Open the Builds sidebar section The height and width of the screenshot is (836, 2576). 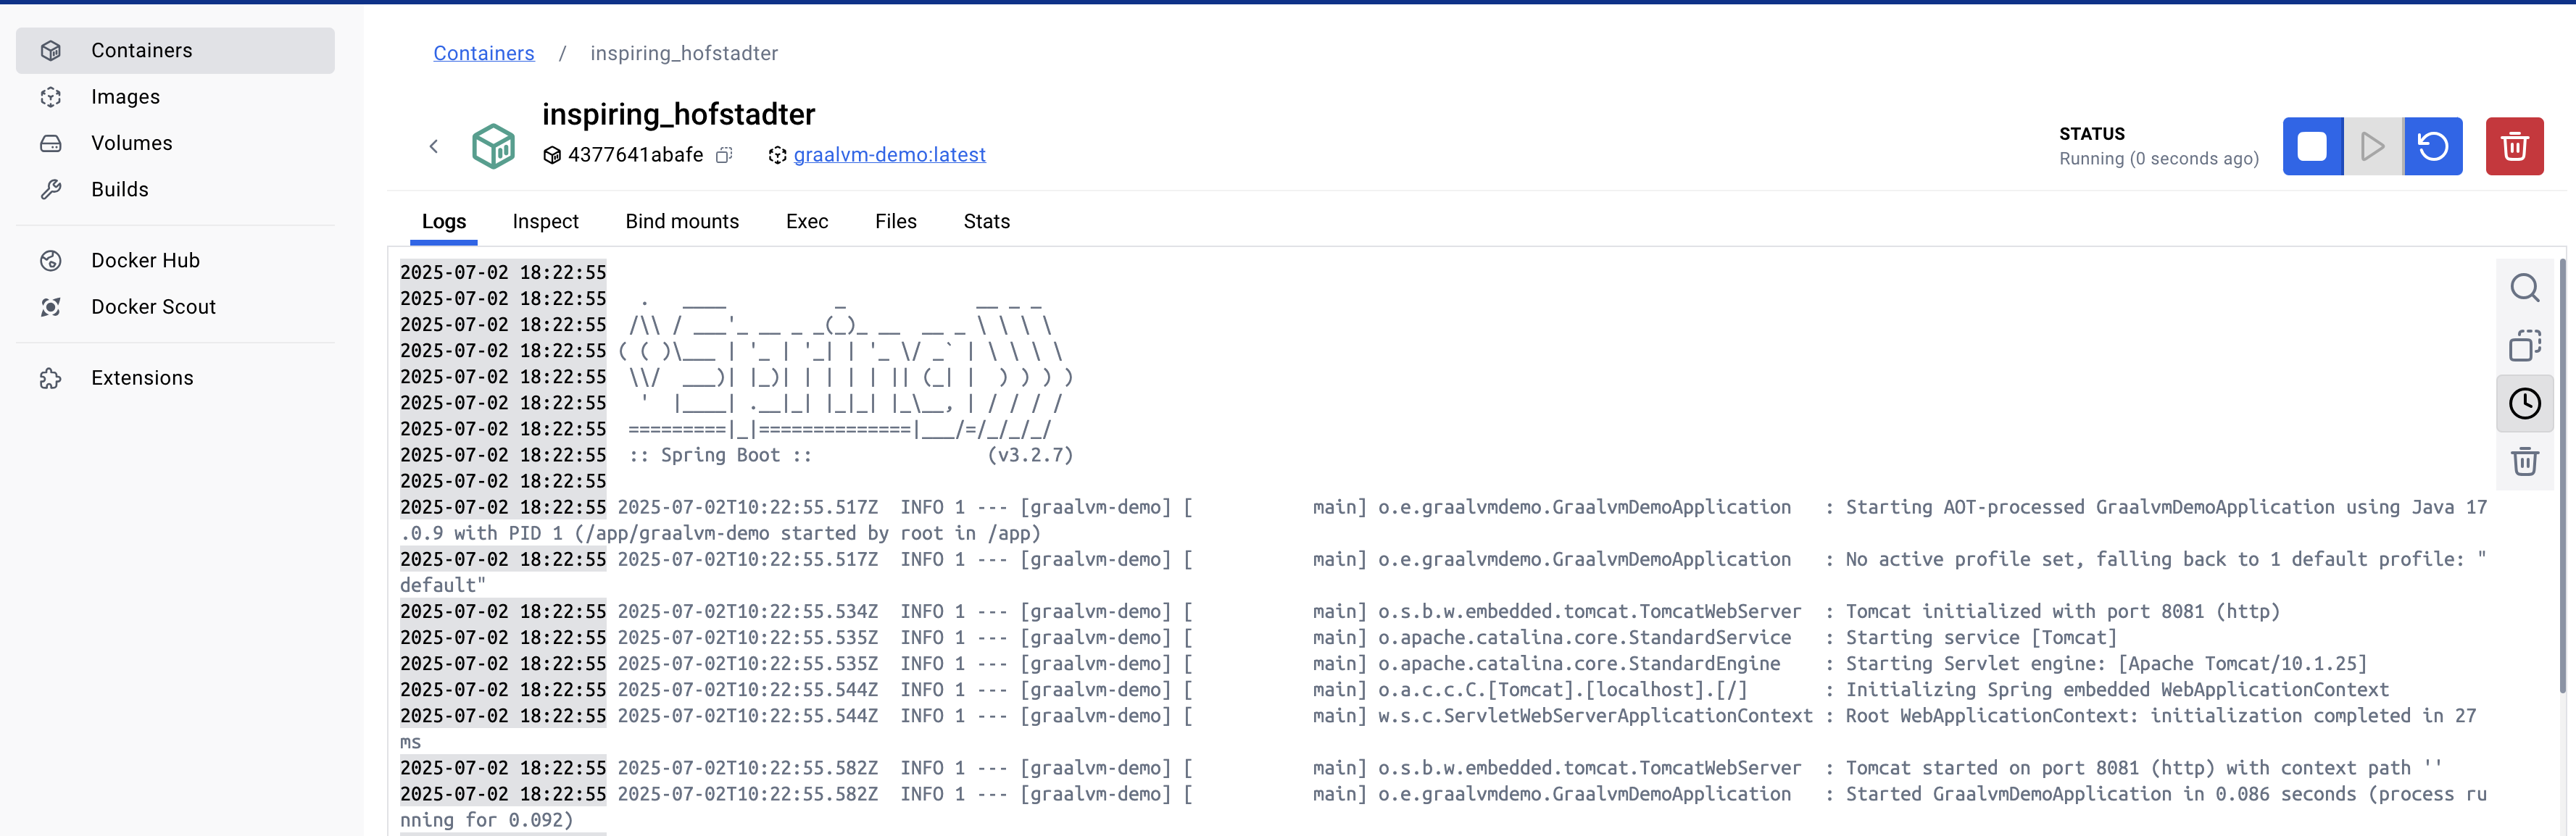tap(175, 189)
